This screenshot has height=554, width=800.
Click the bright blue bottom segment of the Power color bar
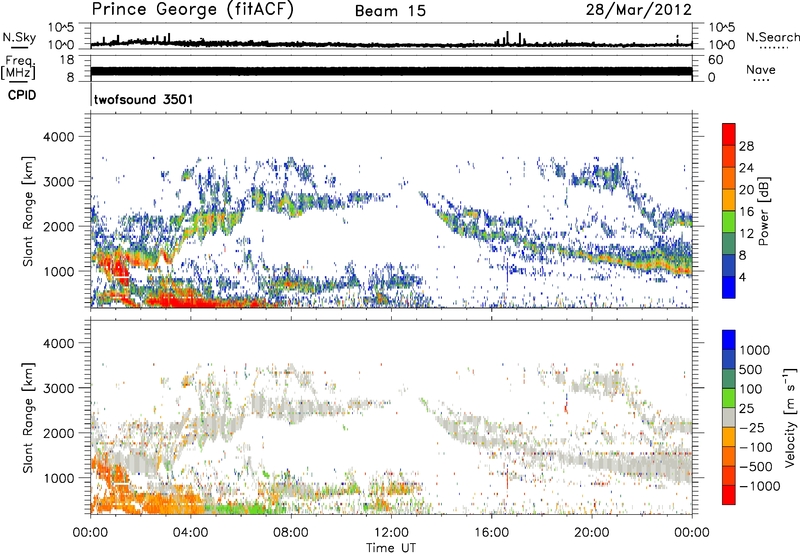pyautogui.click(x=729, y=287)
